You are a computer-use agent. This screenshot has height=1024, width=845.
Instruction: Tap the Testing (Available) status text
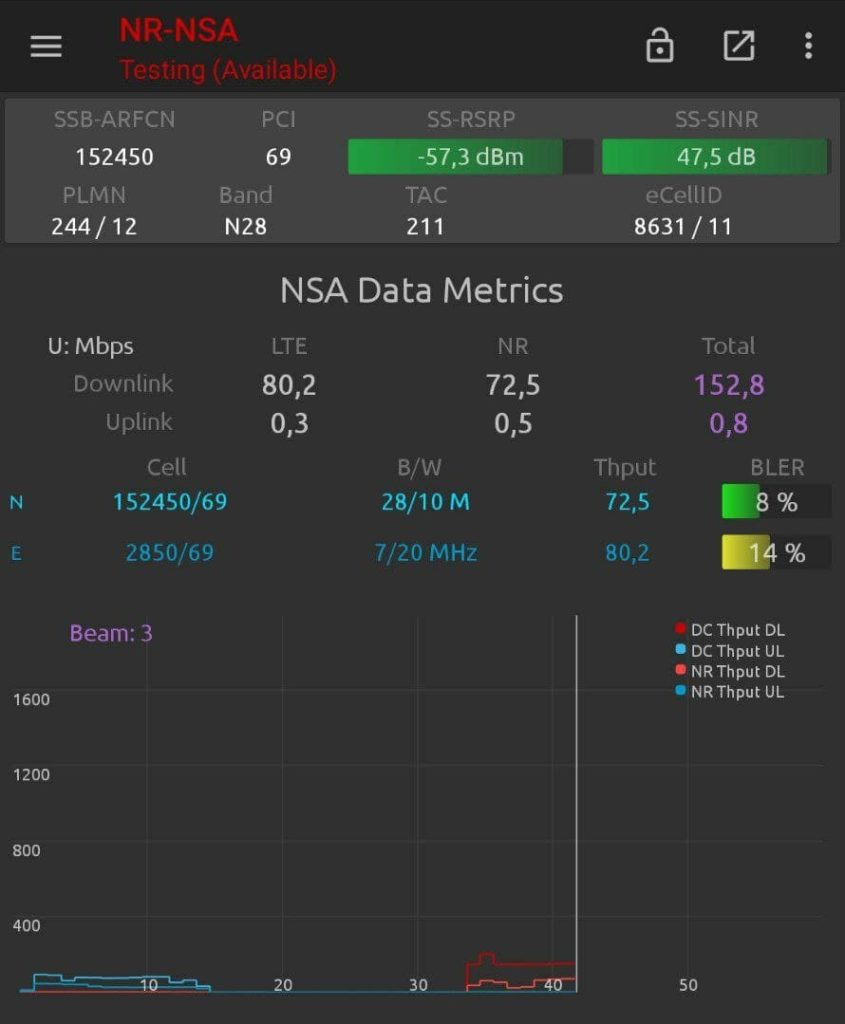(x=228, y=70)
